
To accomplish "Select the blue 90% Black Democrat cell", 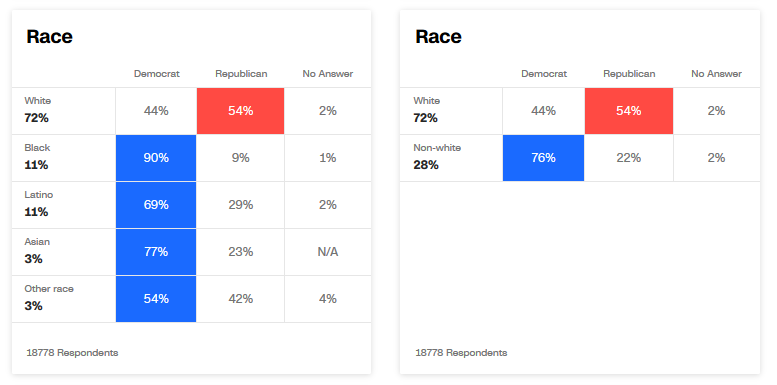I will (156, 158).
